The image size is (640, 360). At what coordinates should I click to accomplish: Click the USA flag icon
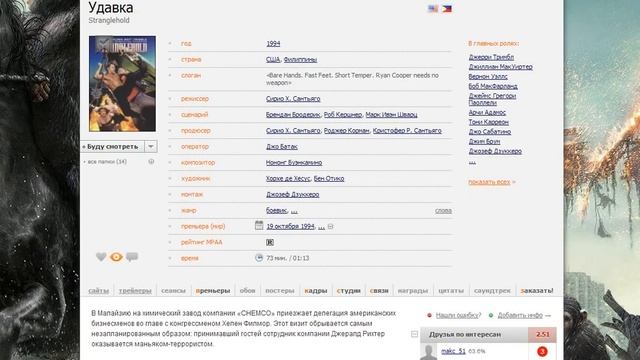(x=433, y=9)
